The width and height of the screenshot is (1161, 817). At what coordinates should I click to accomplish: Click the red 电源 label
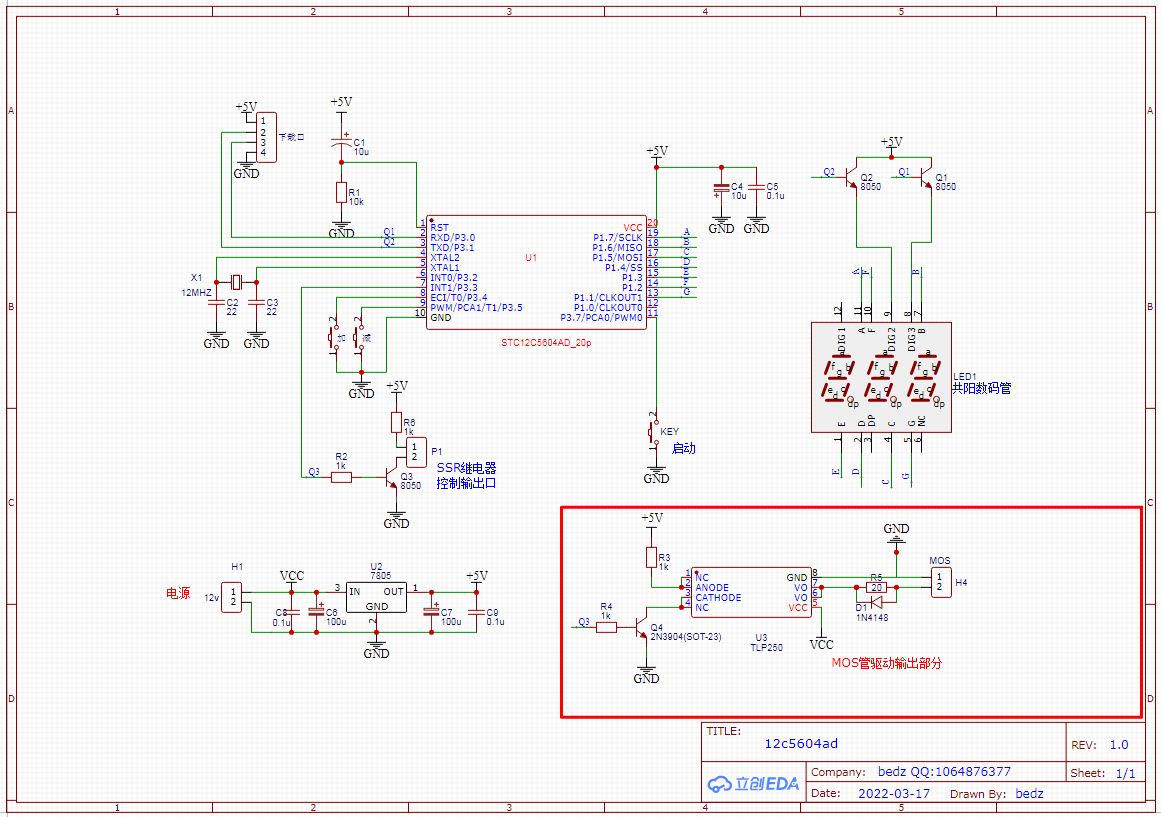coord(178,593)
